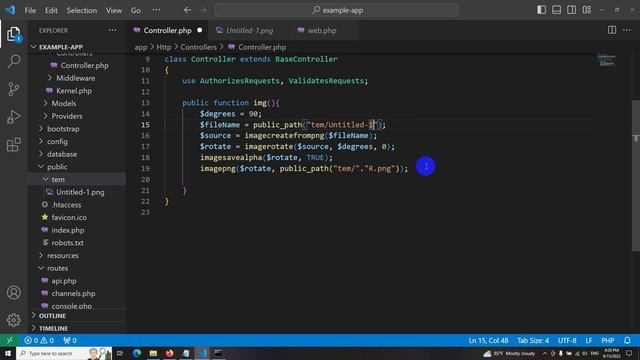Viewport: 640px width, 360px height.
Task: Click Ln 15, Col 48 in status bar
Action: (x=489, y=340)
